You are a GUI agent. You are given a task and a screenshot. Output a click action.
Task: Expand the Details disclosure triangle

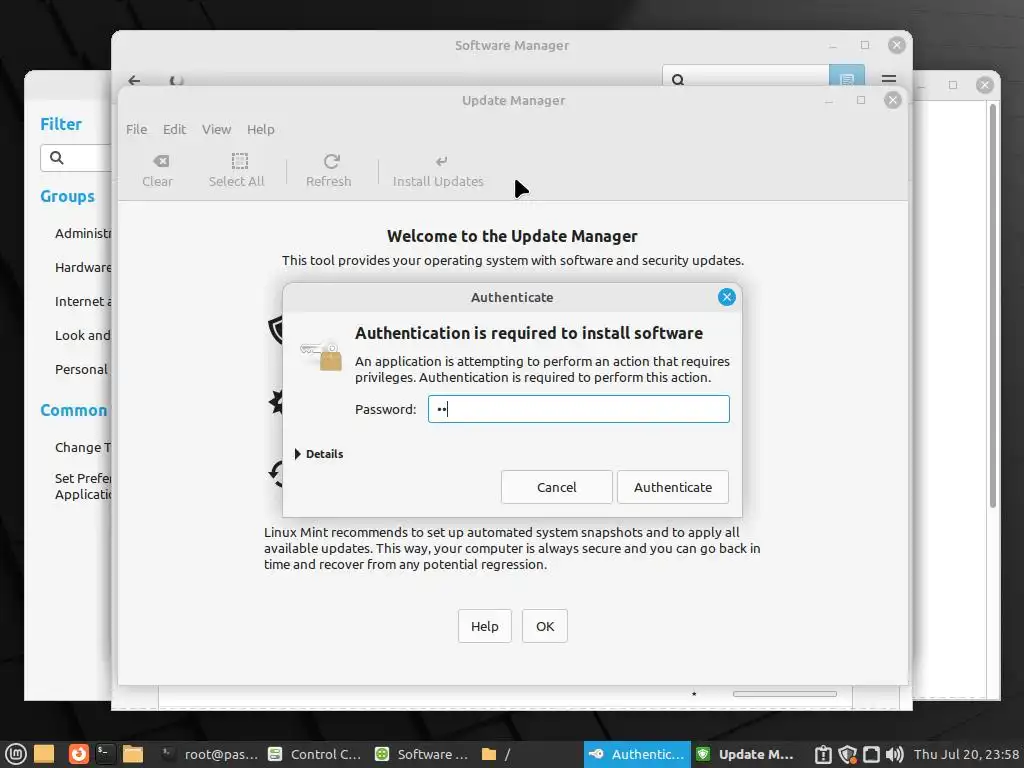[x=298, y=454]
